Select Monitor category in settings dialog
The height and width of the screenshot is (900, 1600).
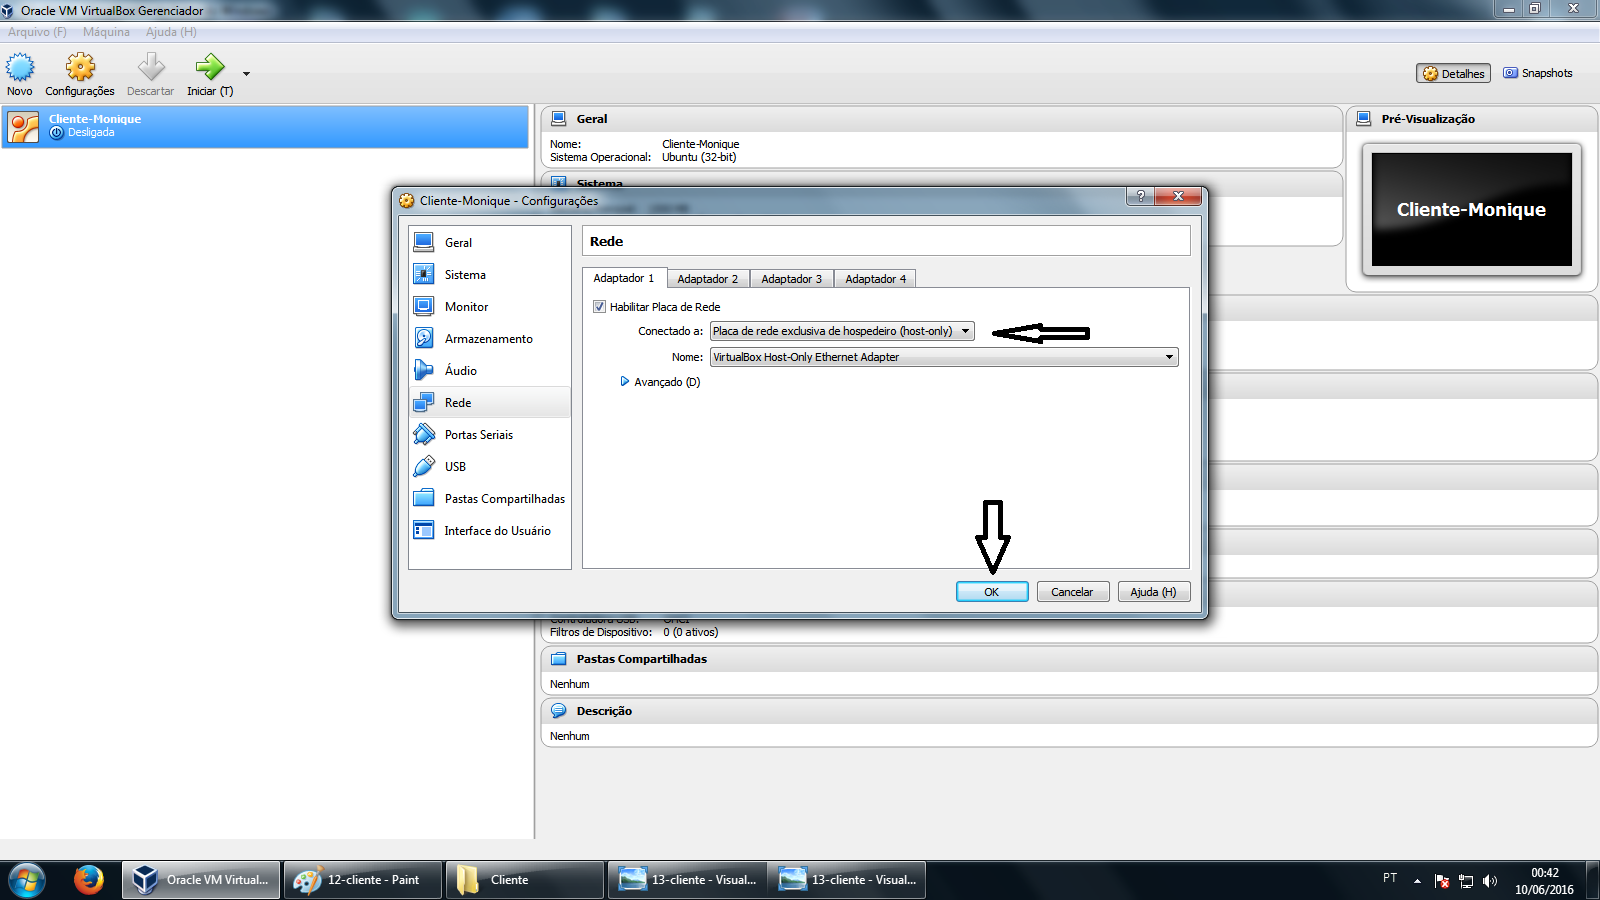click(x=490, y=306)
